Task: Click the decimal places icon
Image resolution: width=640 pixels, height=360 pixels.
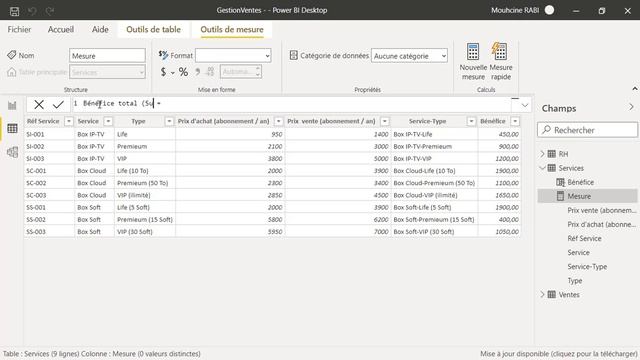Action: pyautogui.click(x=210, y=72)
